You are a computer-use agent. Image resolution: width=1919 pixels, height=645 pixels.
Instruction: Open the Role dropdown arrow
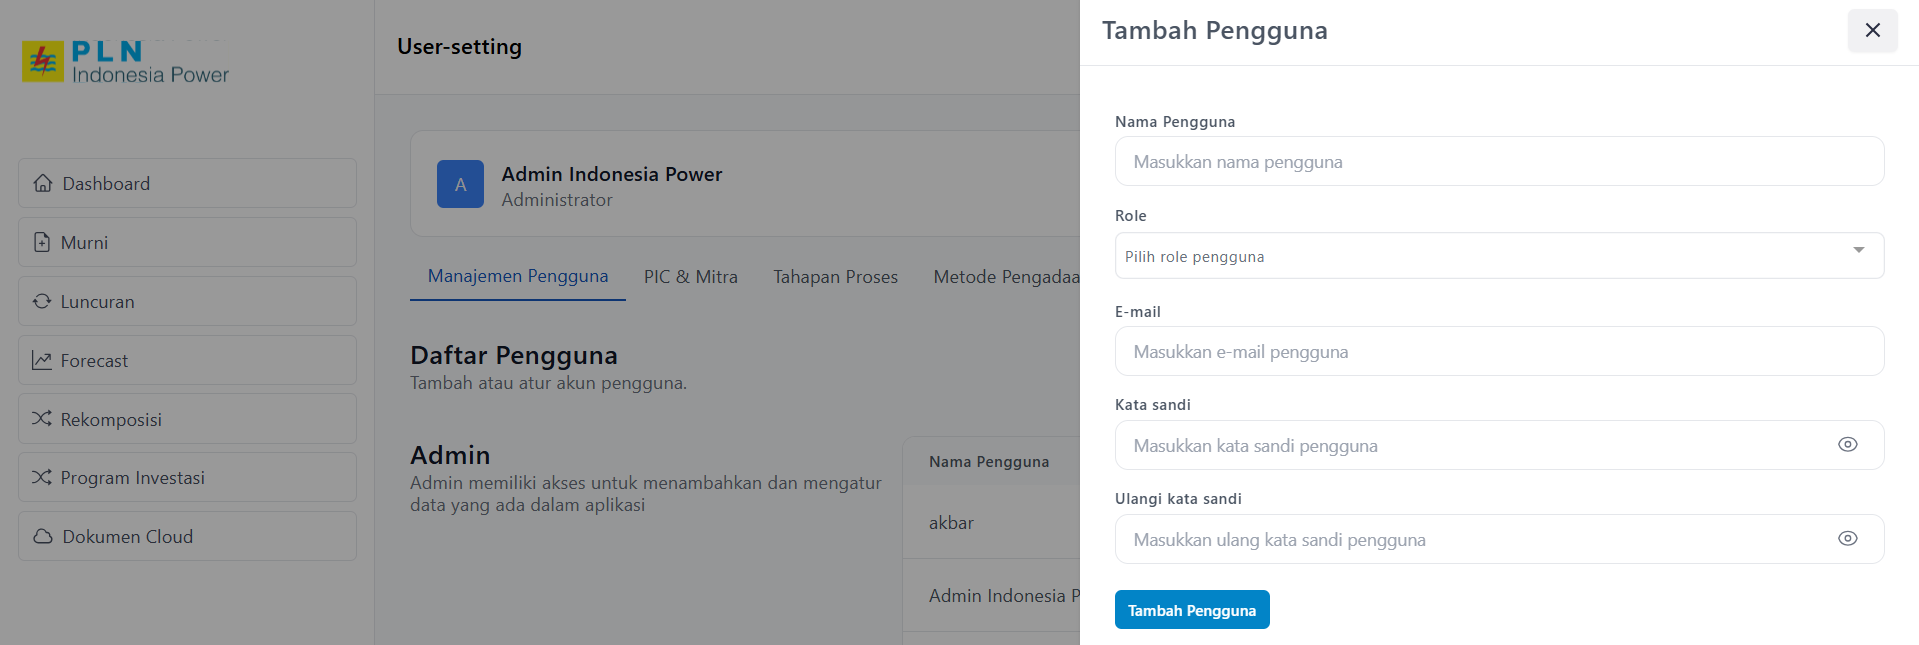(1858, 250)
